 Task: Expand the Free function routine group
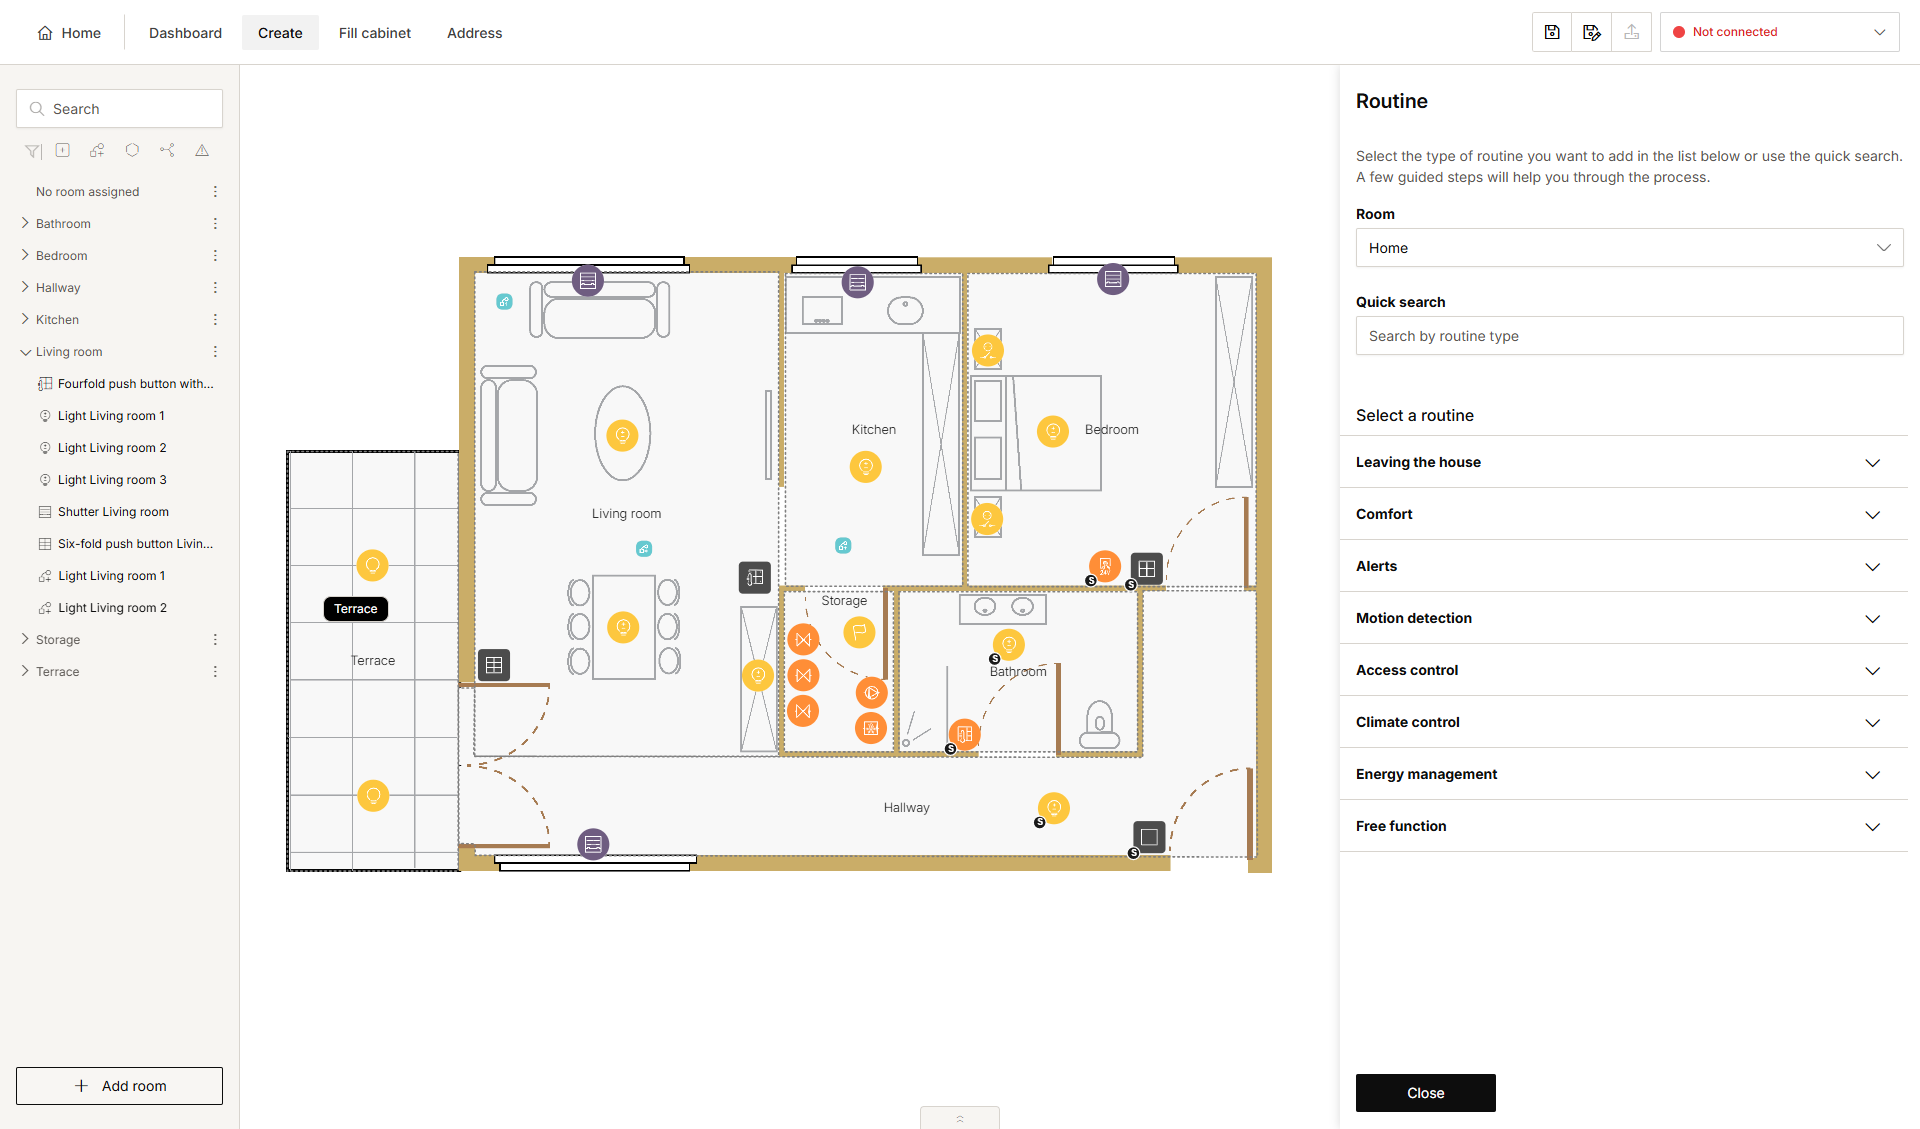pos(1623,826)
